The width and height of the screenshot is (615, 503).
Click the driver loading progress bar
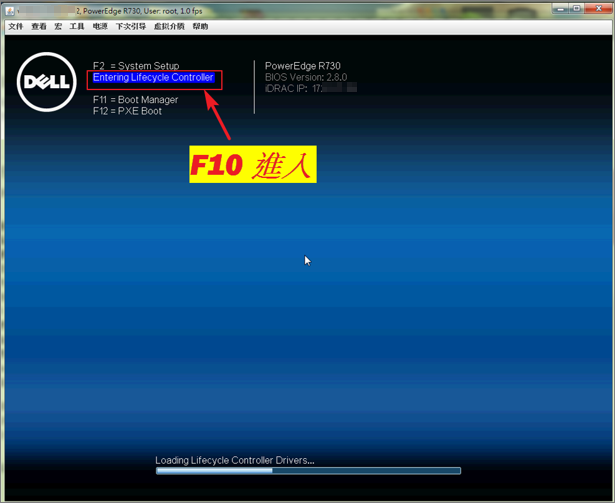coord(308,470)
